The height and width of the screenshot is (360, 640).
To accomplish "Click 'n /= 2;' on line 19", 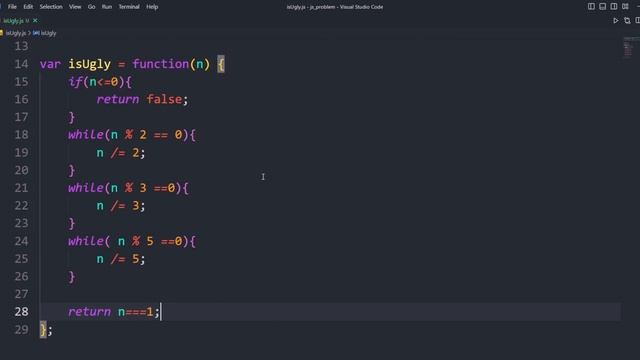I will (120, 153).
